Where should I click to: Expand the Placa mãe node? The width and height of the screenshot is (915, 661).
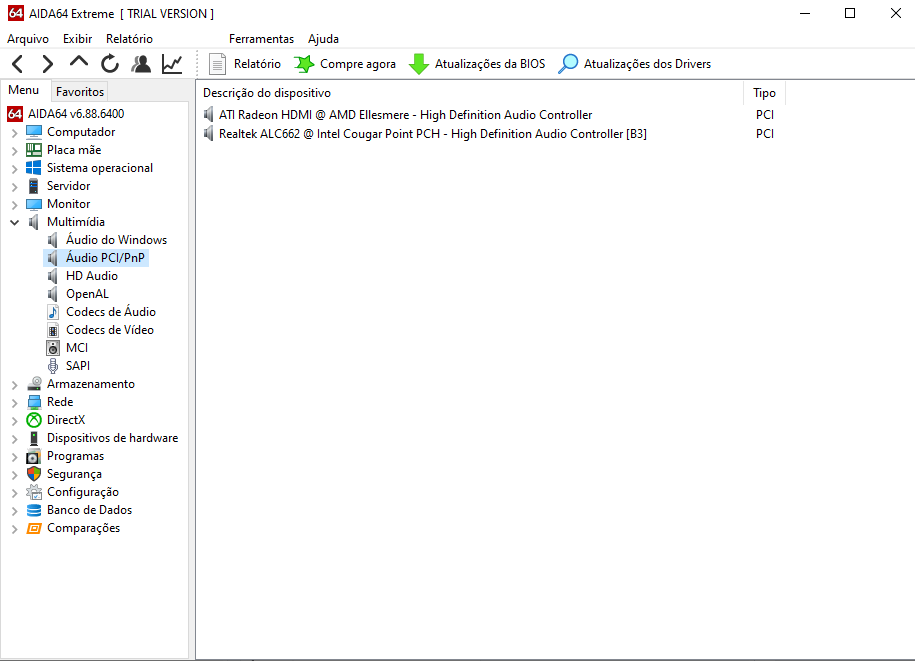click(15, 151)
